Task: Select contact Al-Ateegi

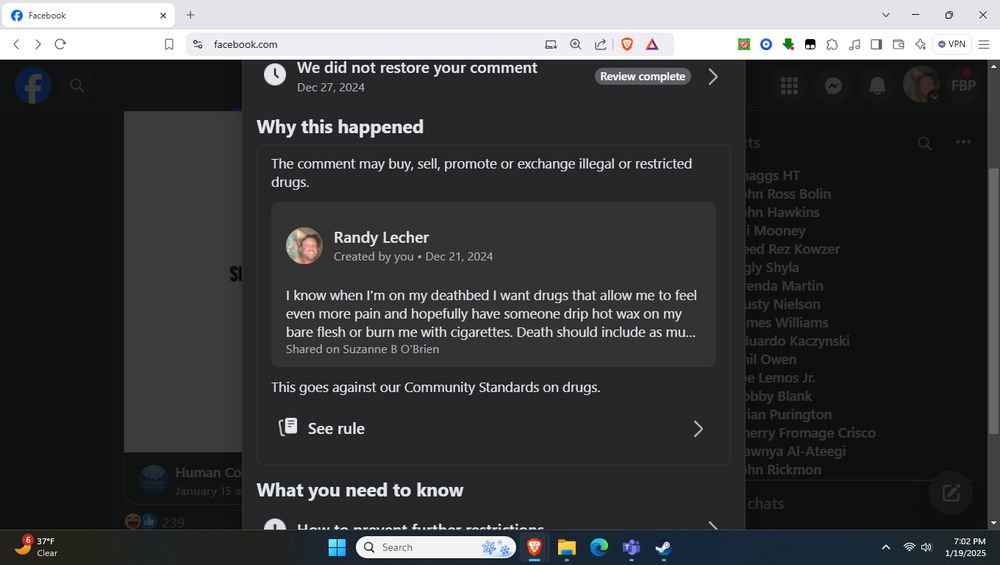Action: coord(796,451)
